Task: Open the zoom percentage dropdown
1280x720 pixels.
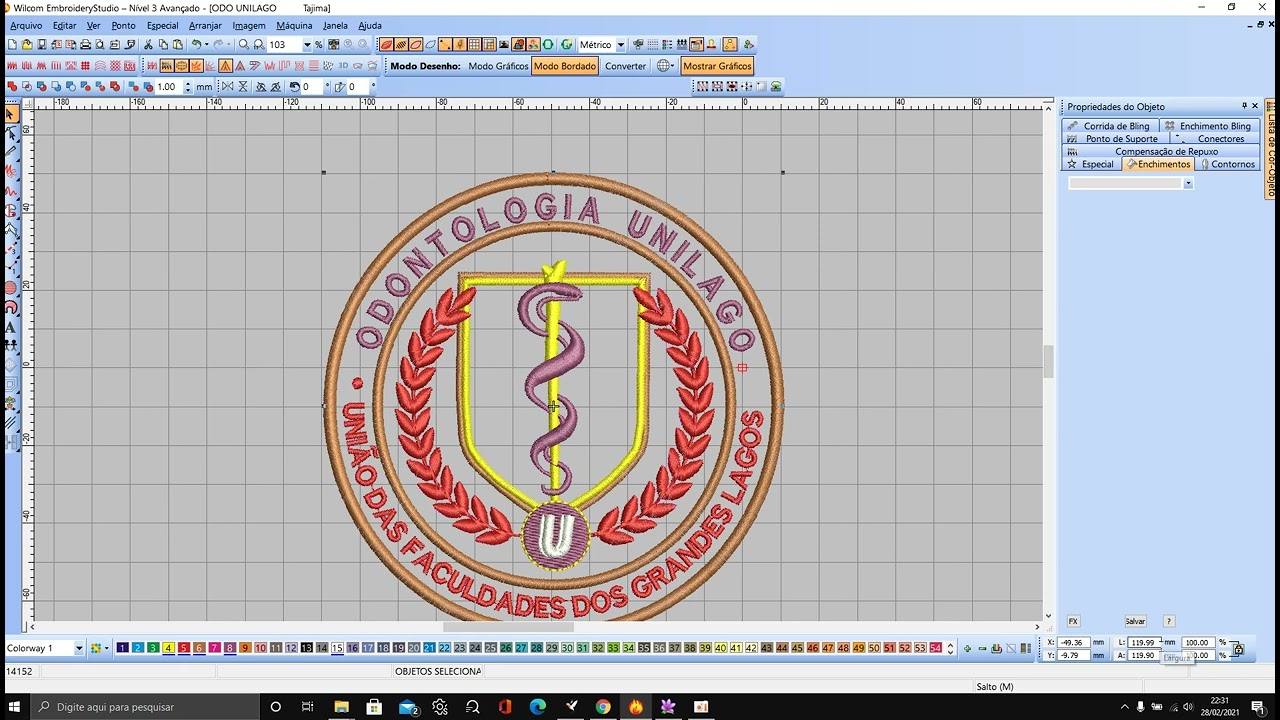Action: pos(307,45)
